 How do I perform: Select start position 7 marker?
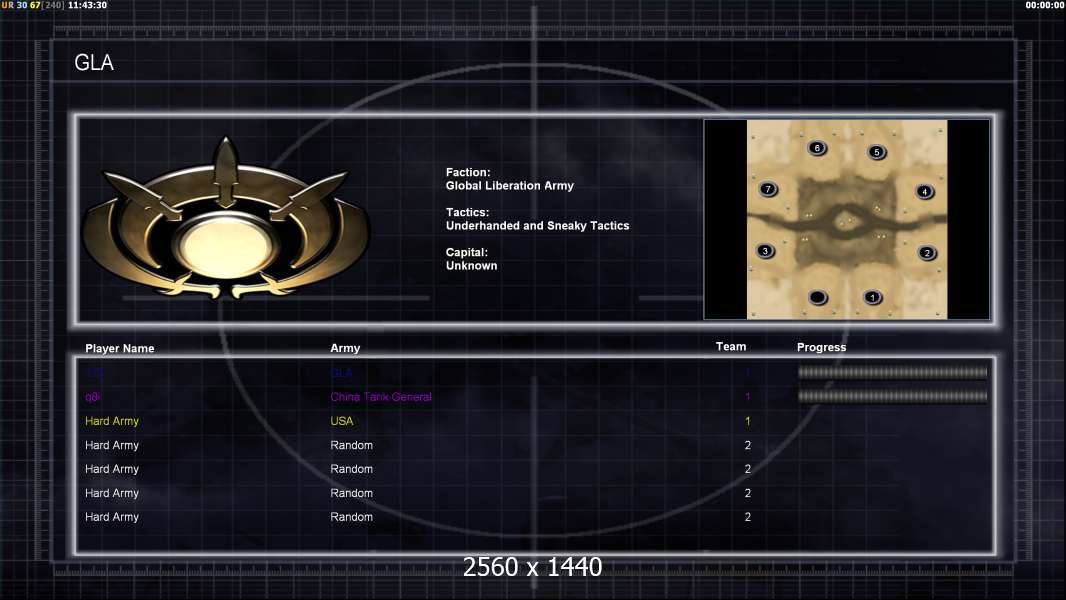click(768, 189)
